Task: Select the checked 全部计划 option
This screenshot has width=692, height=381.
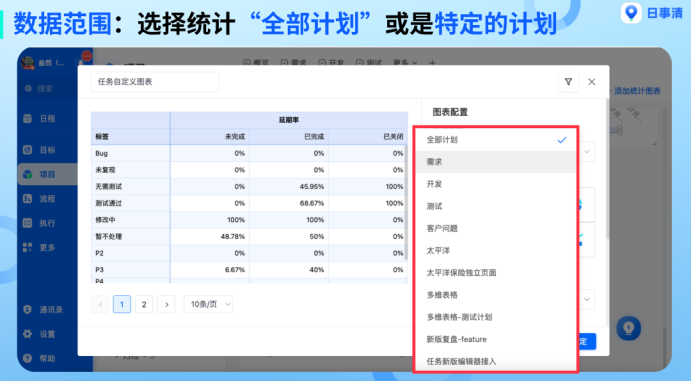Action: click(496, 140)
